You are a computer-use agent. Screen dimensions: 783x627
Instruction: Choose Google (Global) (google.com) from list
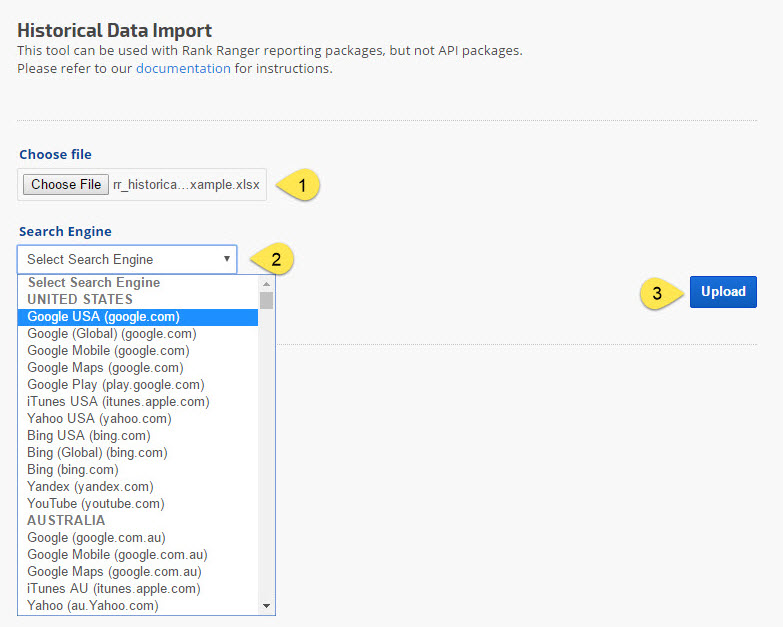click(x=111, y=334)
